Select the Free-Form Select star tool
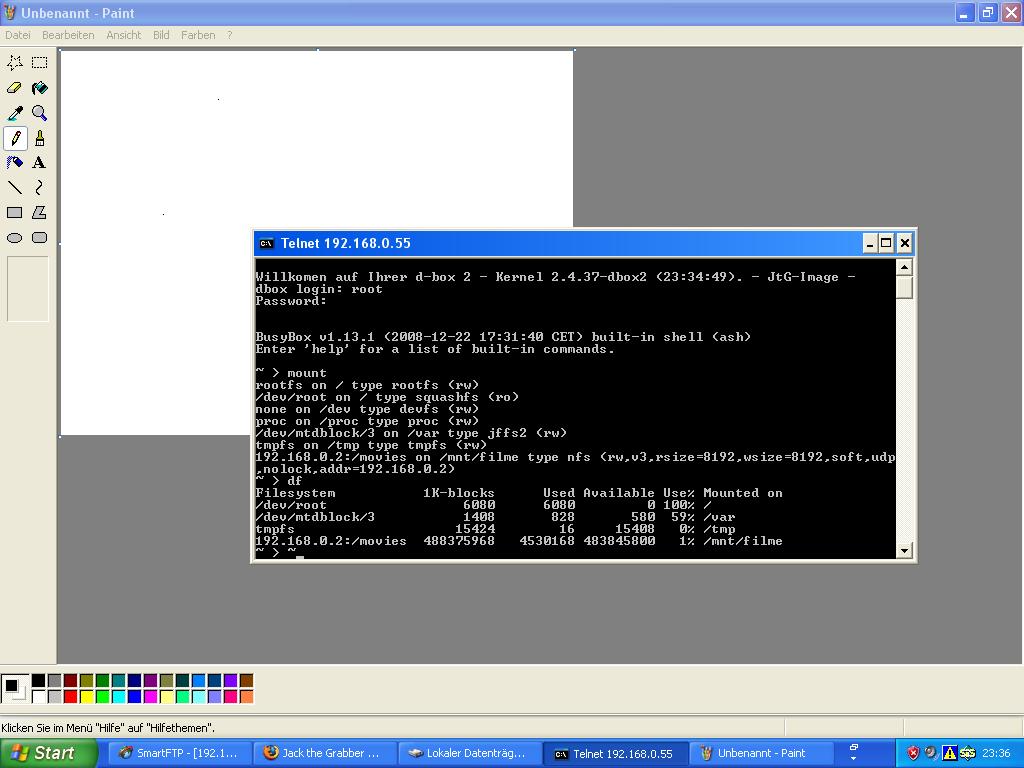The height and width of the screenshot is (768, 1024). (x=15, y=63)
